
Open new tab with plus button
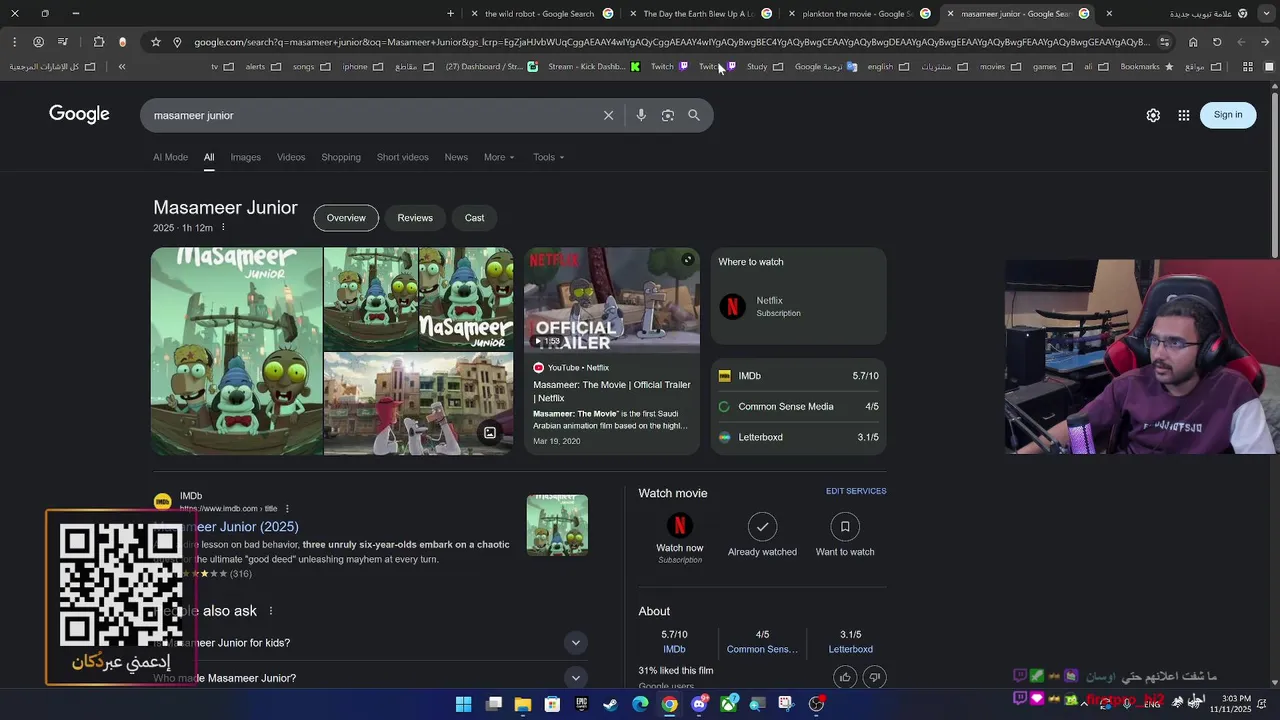(x=450, y=14)
